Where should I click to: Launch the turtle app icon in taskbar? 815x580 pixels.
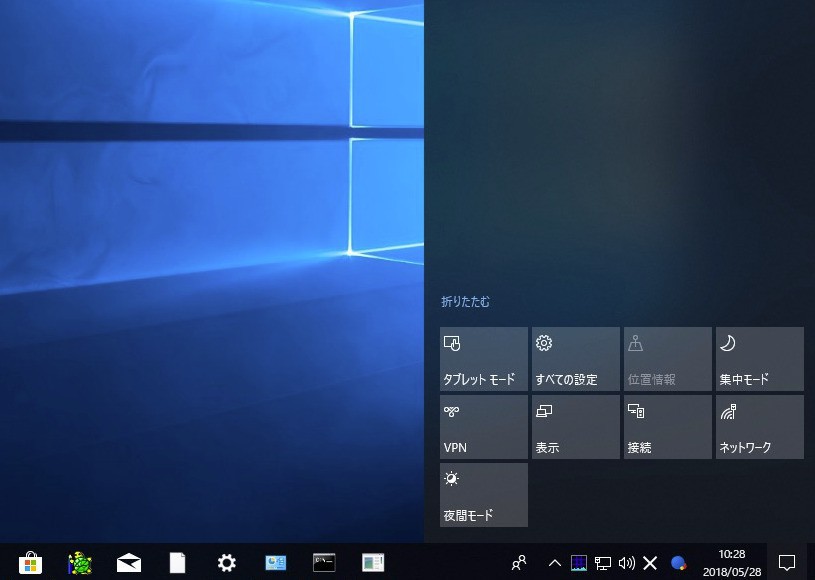point(80,563)
